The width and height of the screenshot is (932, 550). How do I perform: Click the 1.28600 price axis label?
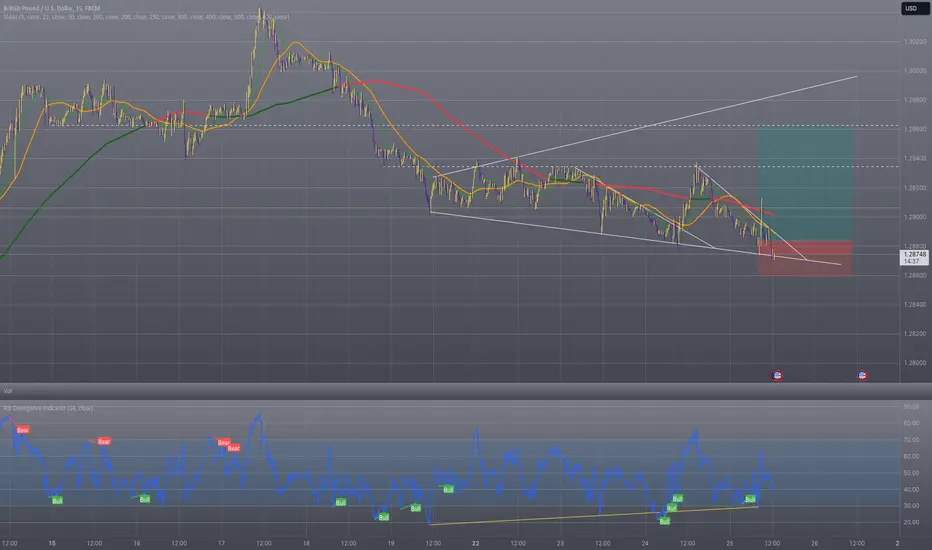(914, 275)
